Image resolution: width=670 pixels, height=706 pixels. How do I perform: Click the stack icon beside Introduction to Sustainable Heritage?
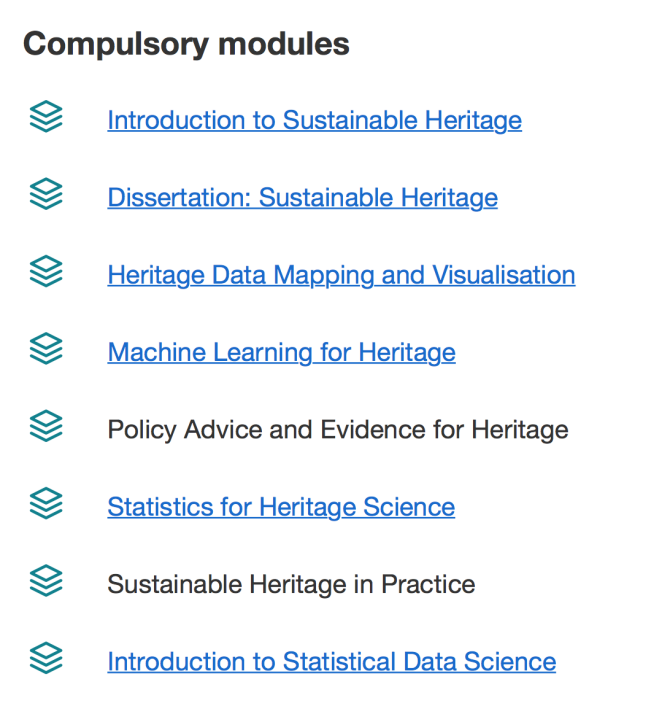46,117
